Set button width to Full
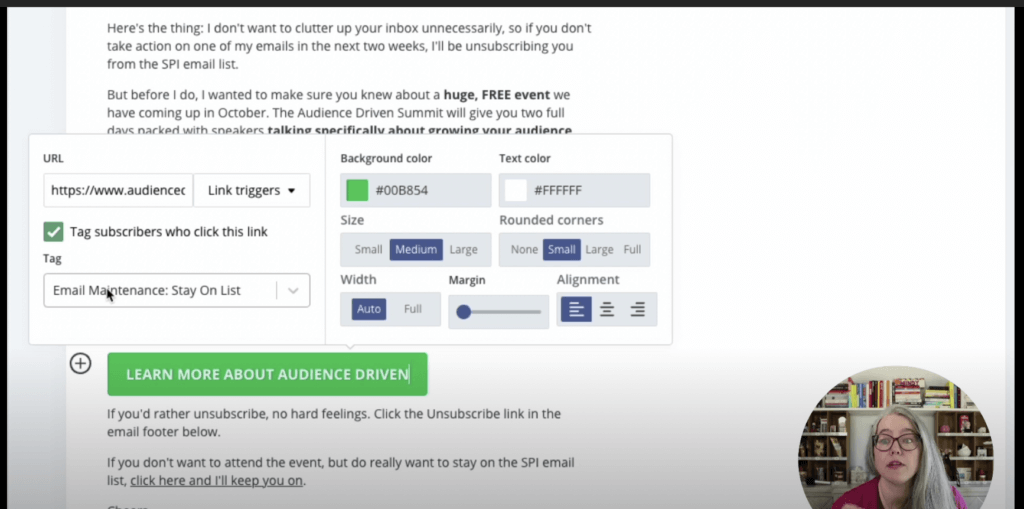Viewport: 1024px width, 509px height. point(413,309)
